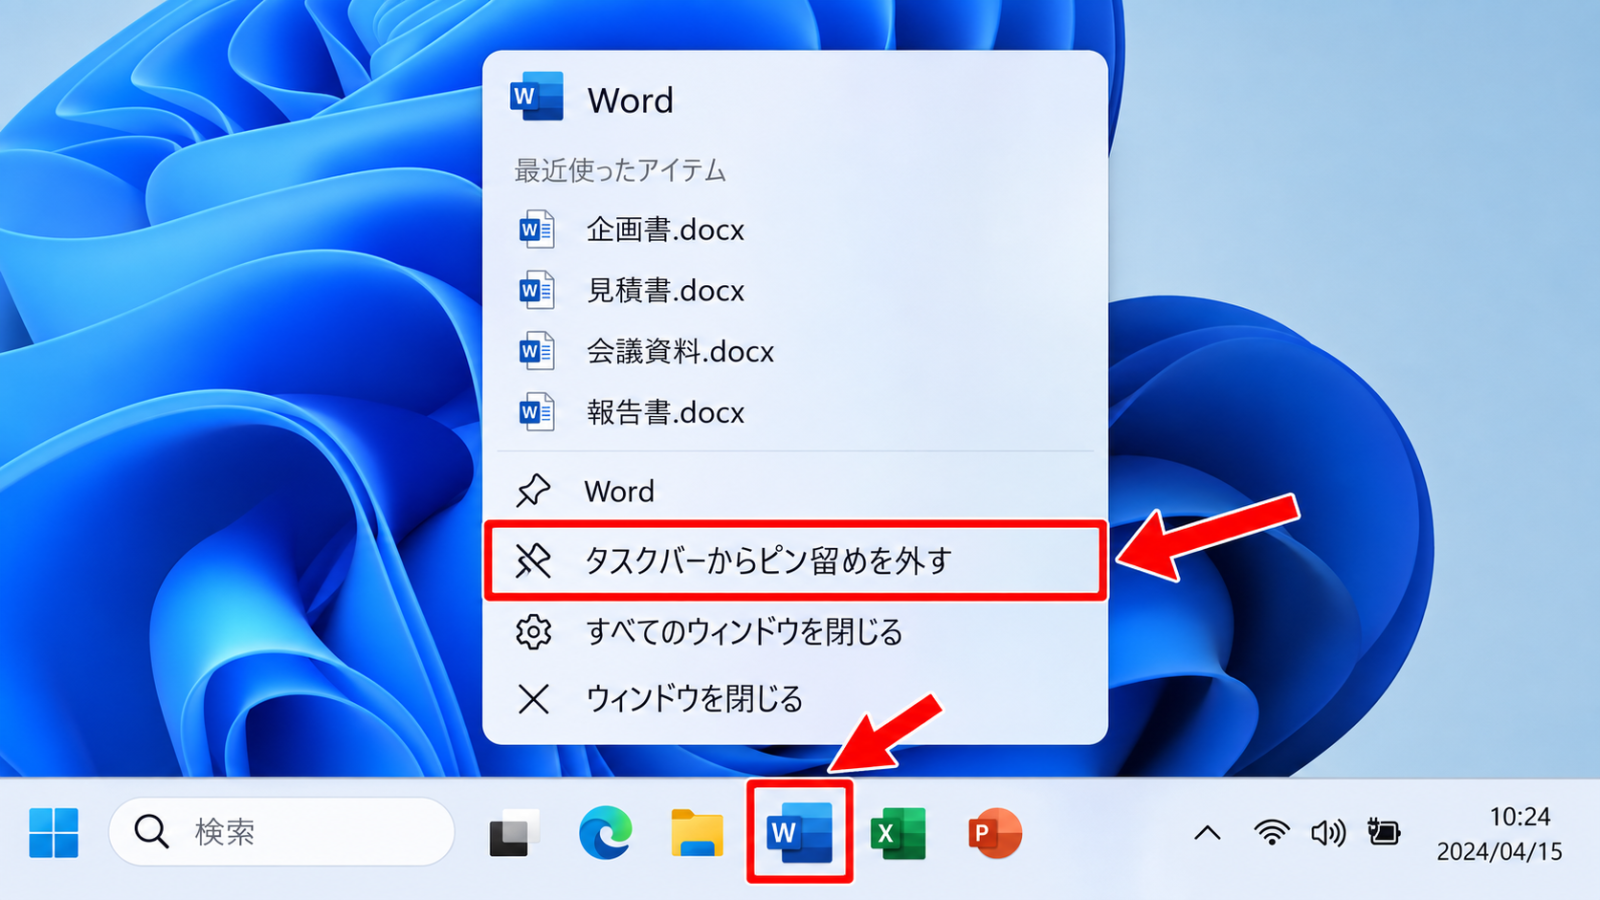Select タスクバーからピン留めを外す
The height and width of the screenshot is (900, 1600).
[x=795, y=561]
